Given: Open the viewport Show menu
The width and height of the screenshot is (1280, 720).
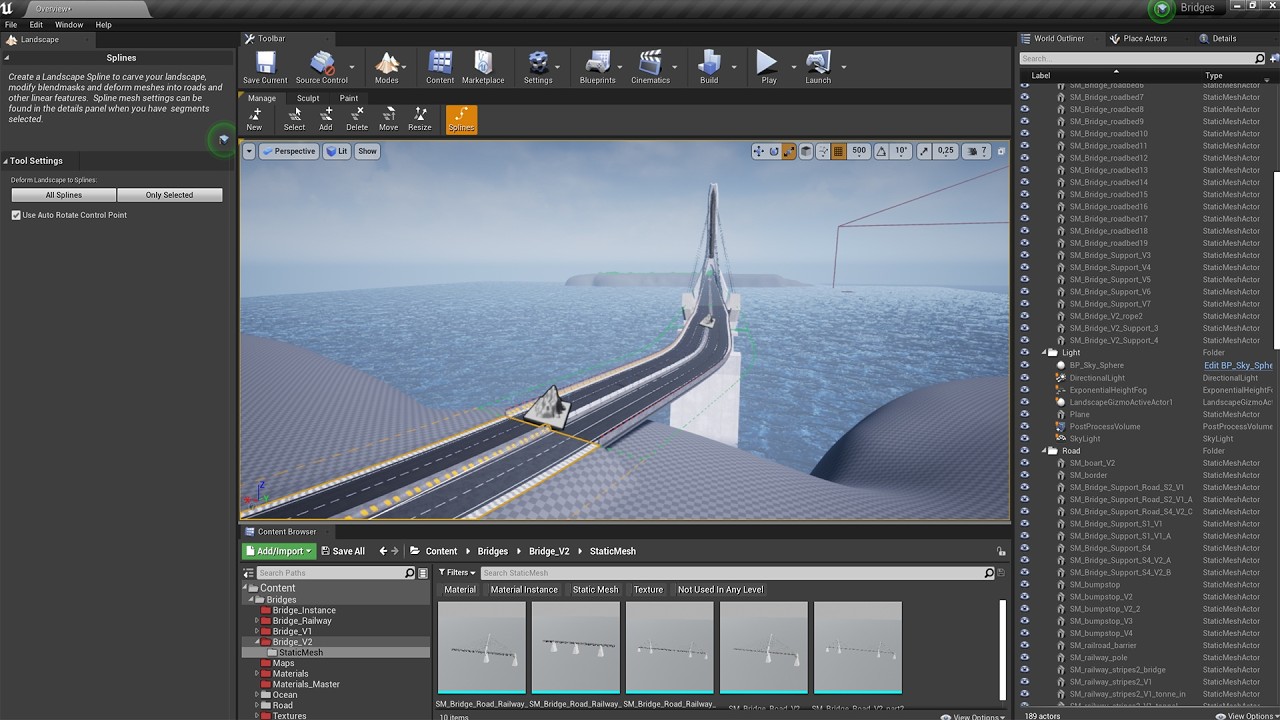Looking at the screenshot, I should 368,151.
